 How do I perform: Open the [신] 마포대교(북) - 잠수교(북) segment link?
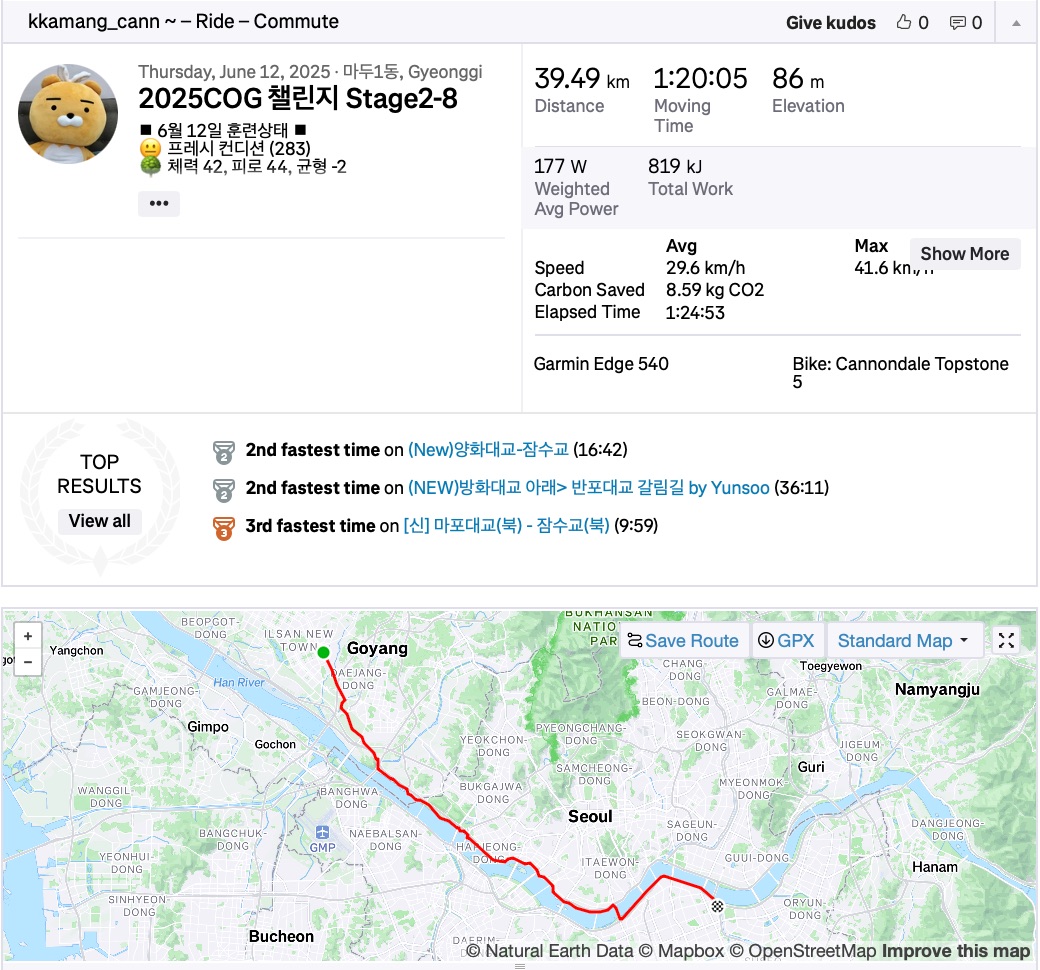pos(506,525)
